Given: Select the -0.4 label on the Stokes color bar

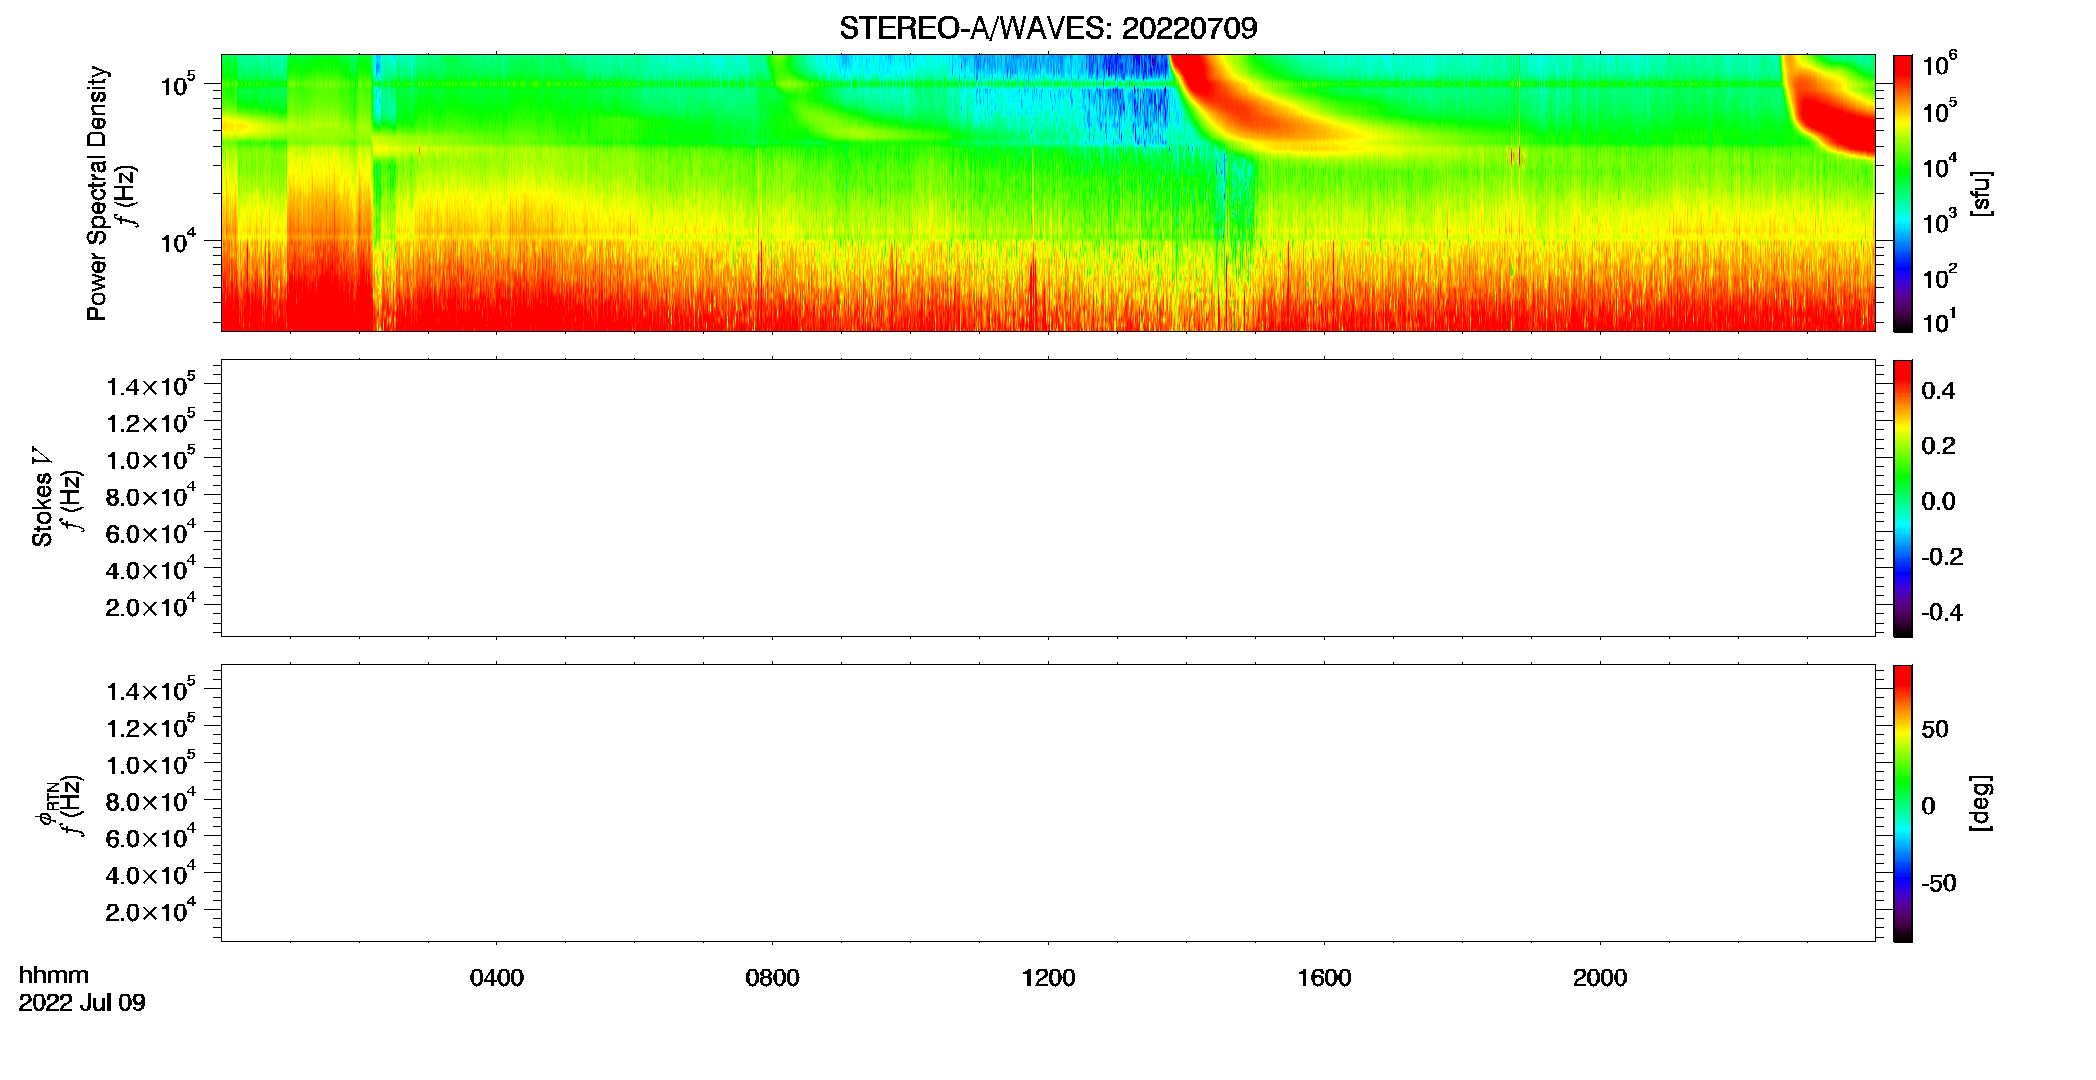Looking at the screenshot, I should click(1942, 612).
